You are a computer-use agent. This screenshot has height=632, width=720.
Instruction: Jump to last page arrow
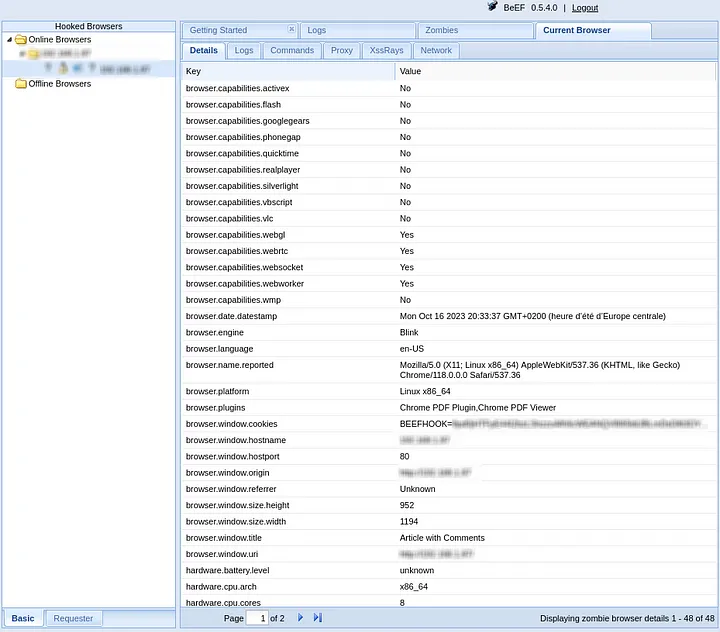pyautogui.click(x=317, y=618)
